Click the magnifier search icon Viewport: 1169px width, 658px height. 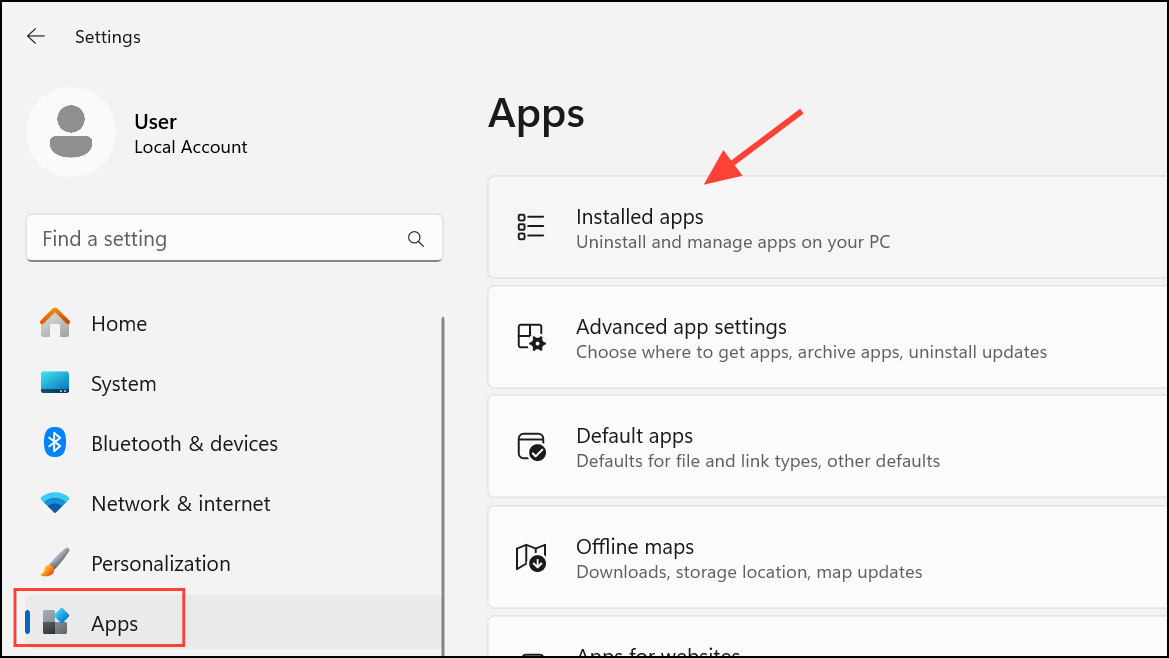click(416, 238)
